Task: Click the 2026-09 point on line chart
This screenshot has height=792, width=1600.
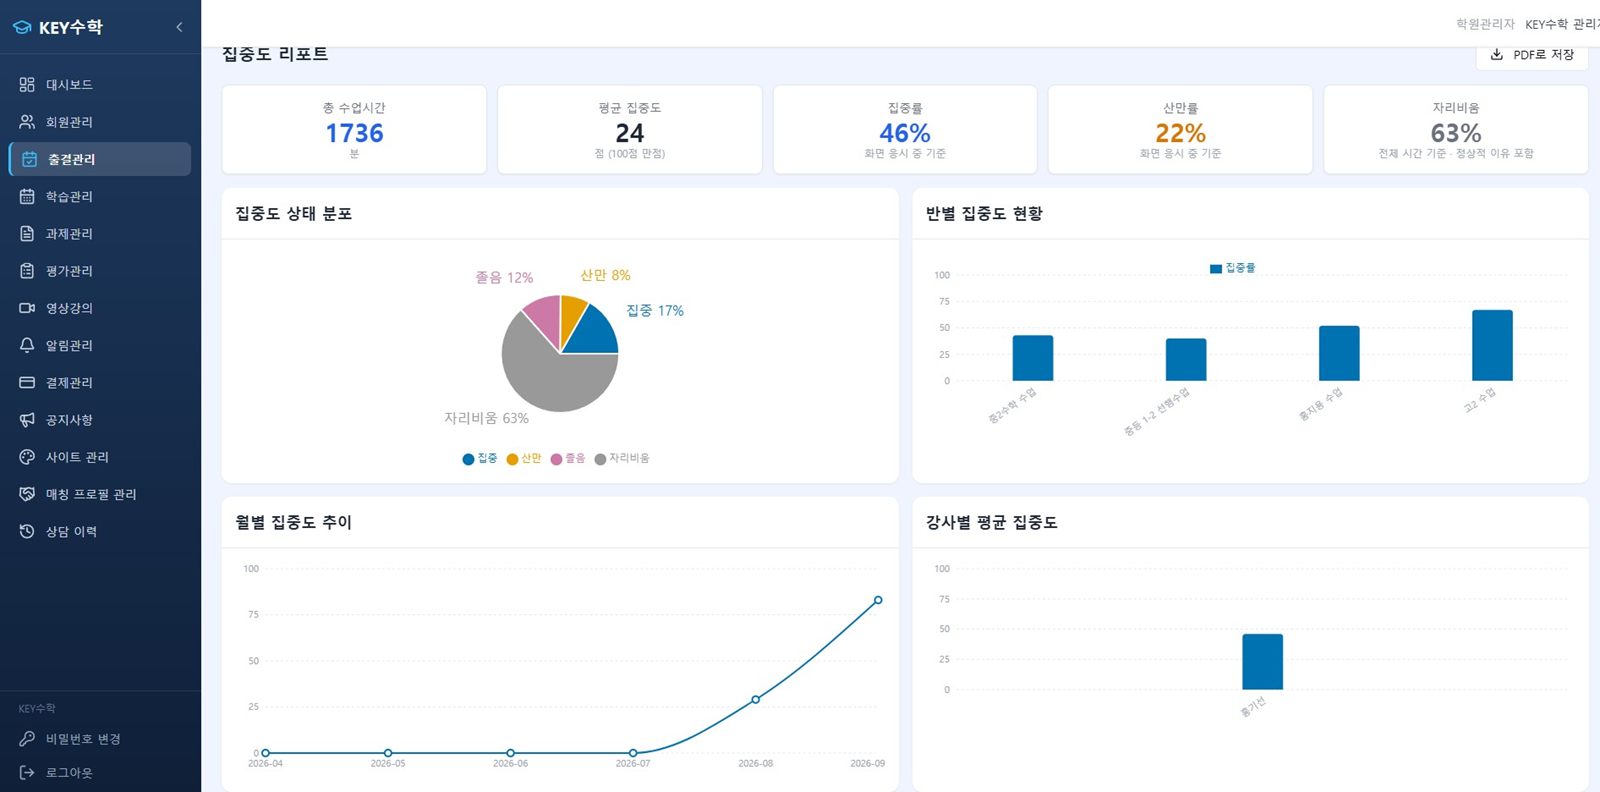Action: click(x=878, y=600)
